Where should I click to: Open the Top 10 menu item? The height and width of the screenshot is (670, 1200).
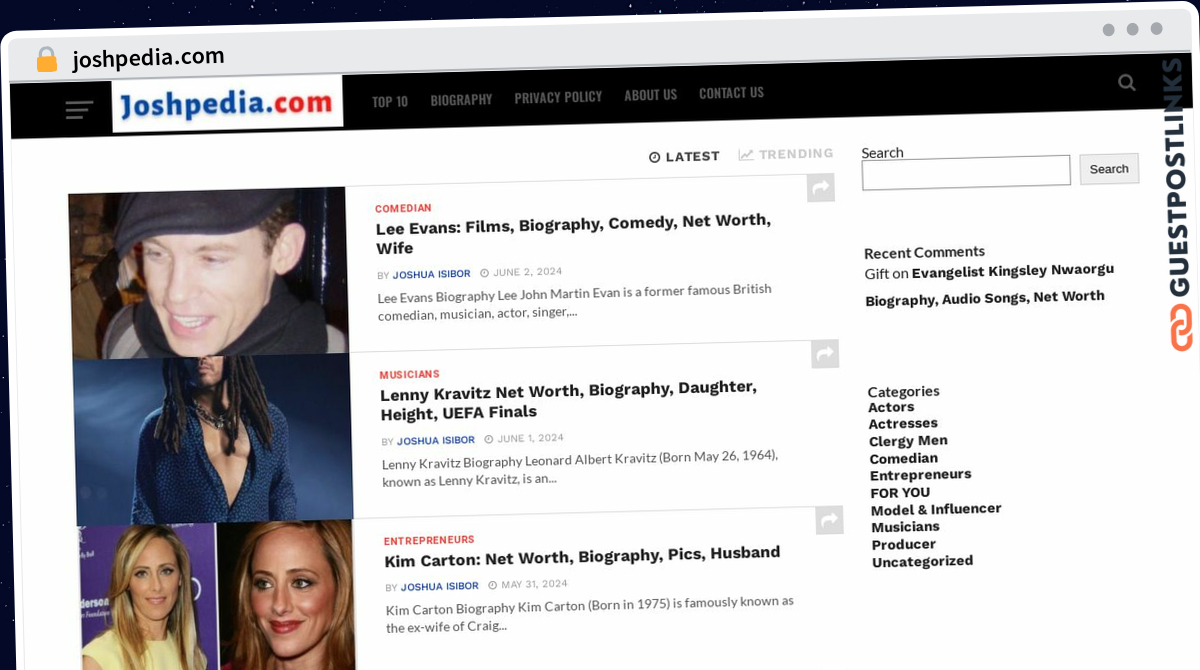[390, 101]
